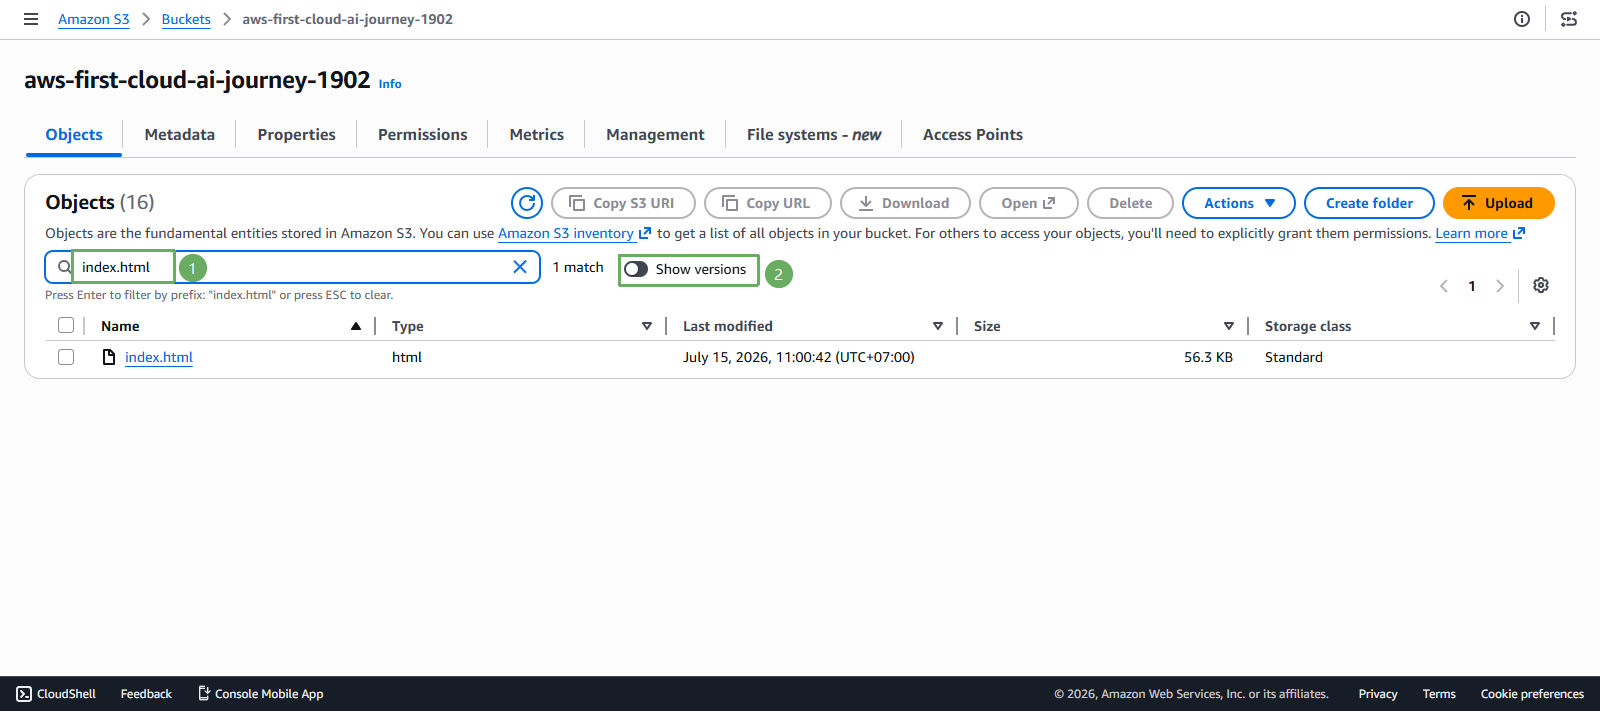Open File systems - new tab
Screen dimensions: 1600x711
pyautogui.click(x=814, y=135)
